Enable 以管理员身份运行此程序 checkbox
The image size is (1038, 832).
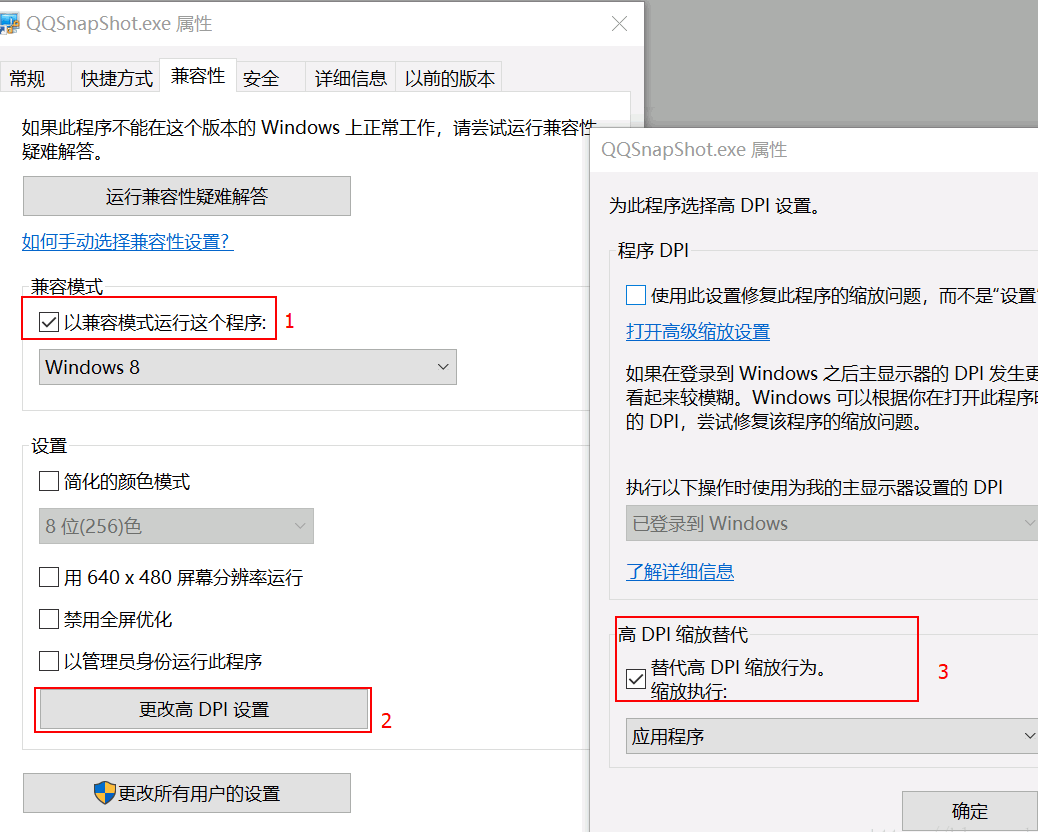49,662
